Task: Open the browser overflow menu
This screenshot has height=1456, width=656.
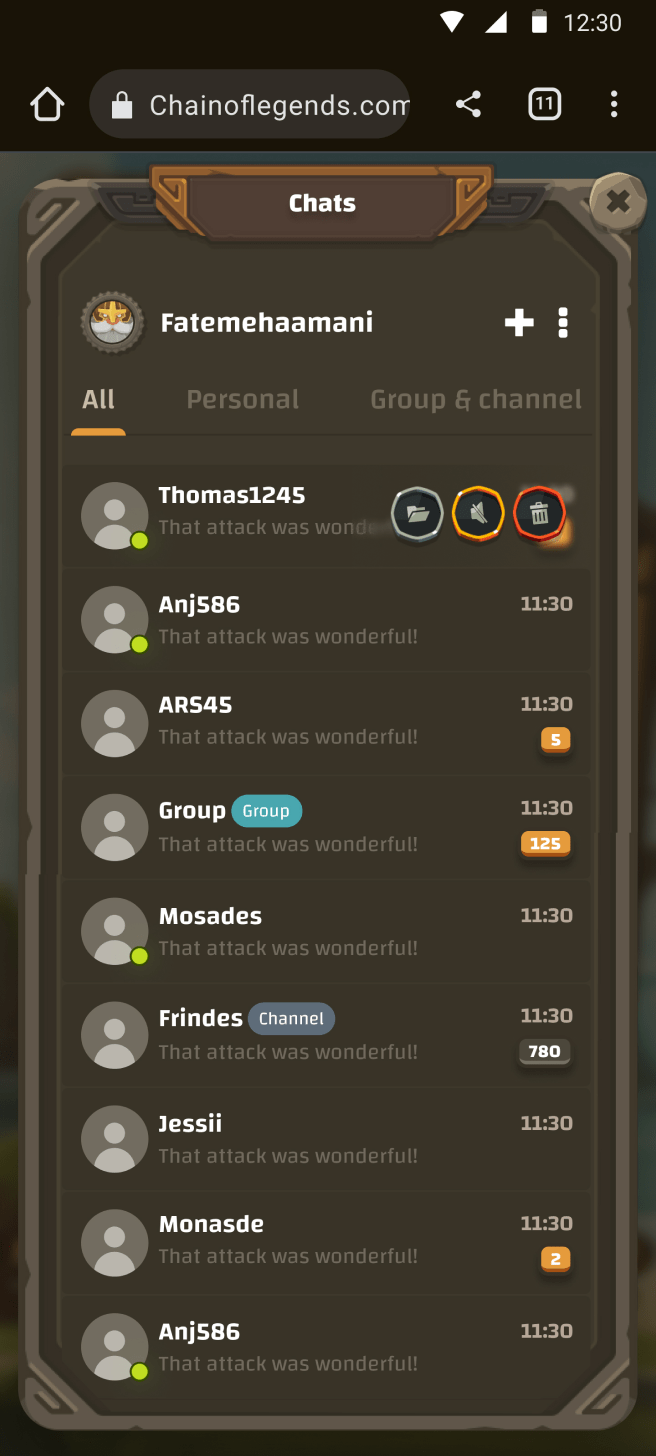Action: click(x=614, y=104)
